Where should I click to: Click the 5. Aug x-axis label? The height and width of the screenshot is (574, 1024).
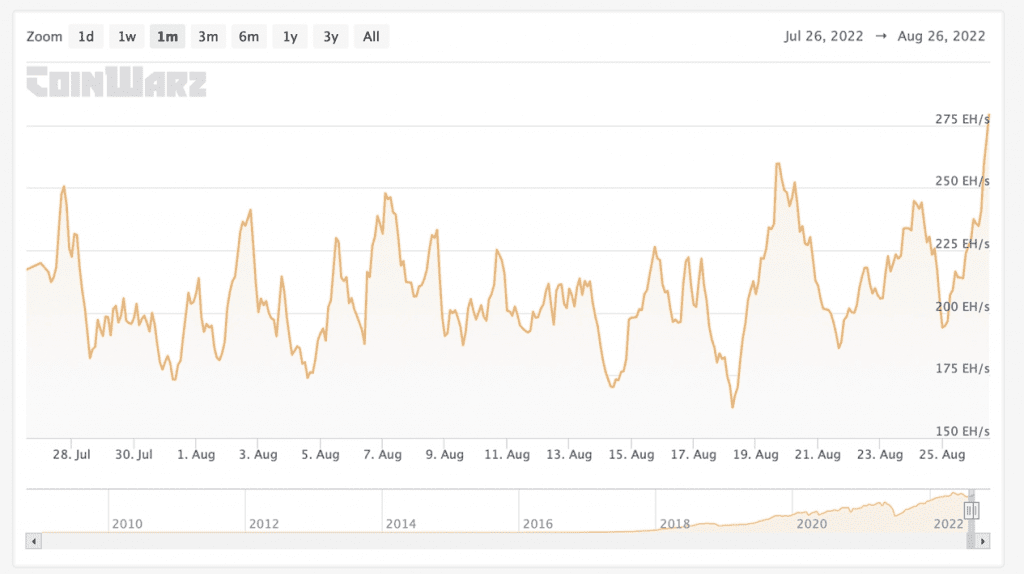320,454
